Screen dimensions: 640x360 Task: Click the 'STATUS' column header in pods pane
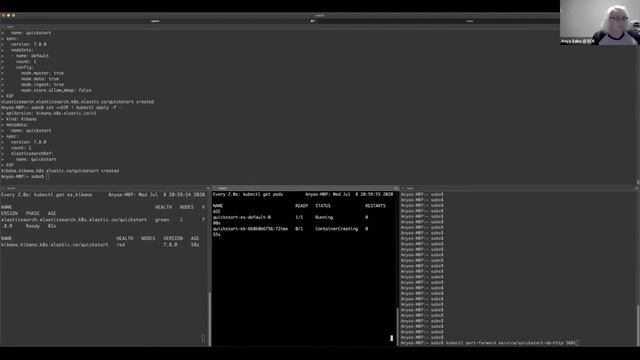click(323, 206)
